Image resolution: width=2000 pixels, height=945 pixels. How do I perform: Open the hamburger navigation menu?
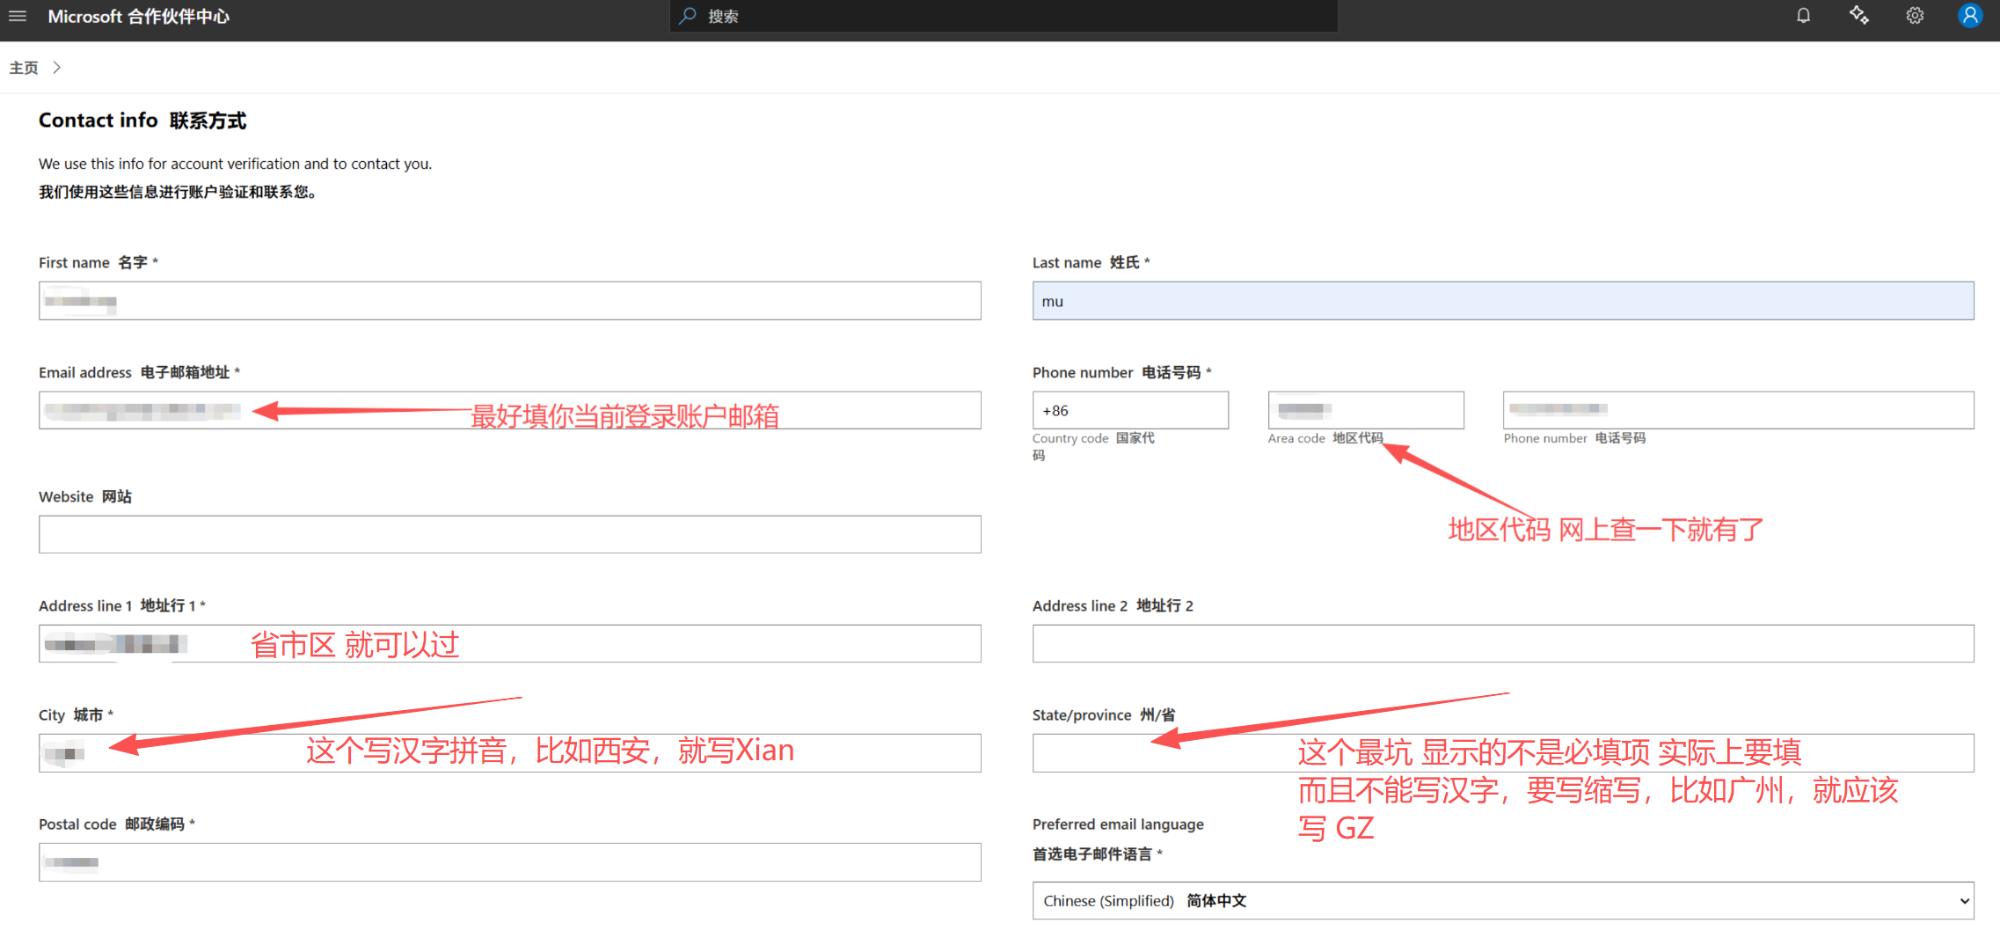17,16
